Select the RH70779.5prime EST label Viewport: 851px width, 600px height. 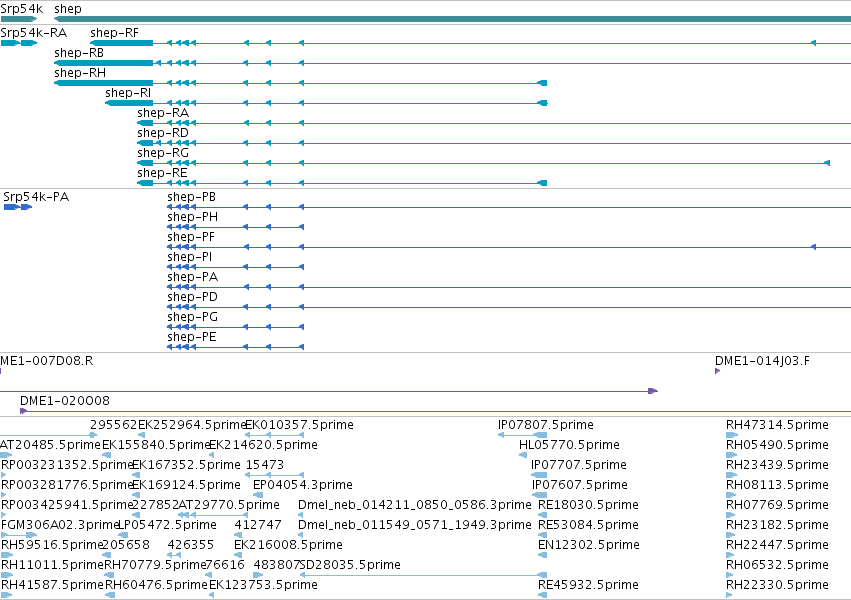[155, 565]
